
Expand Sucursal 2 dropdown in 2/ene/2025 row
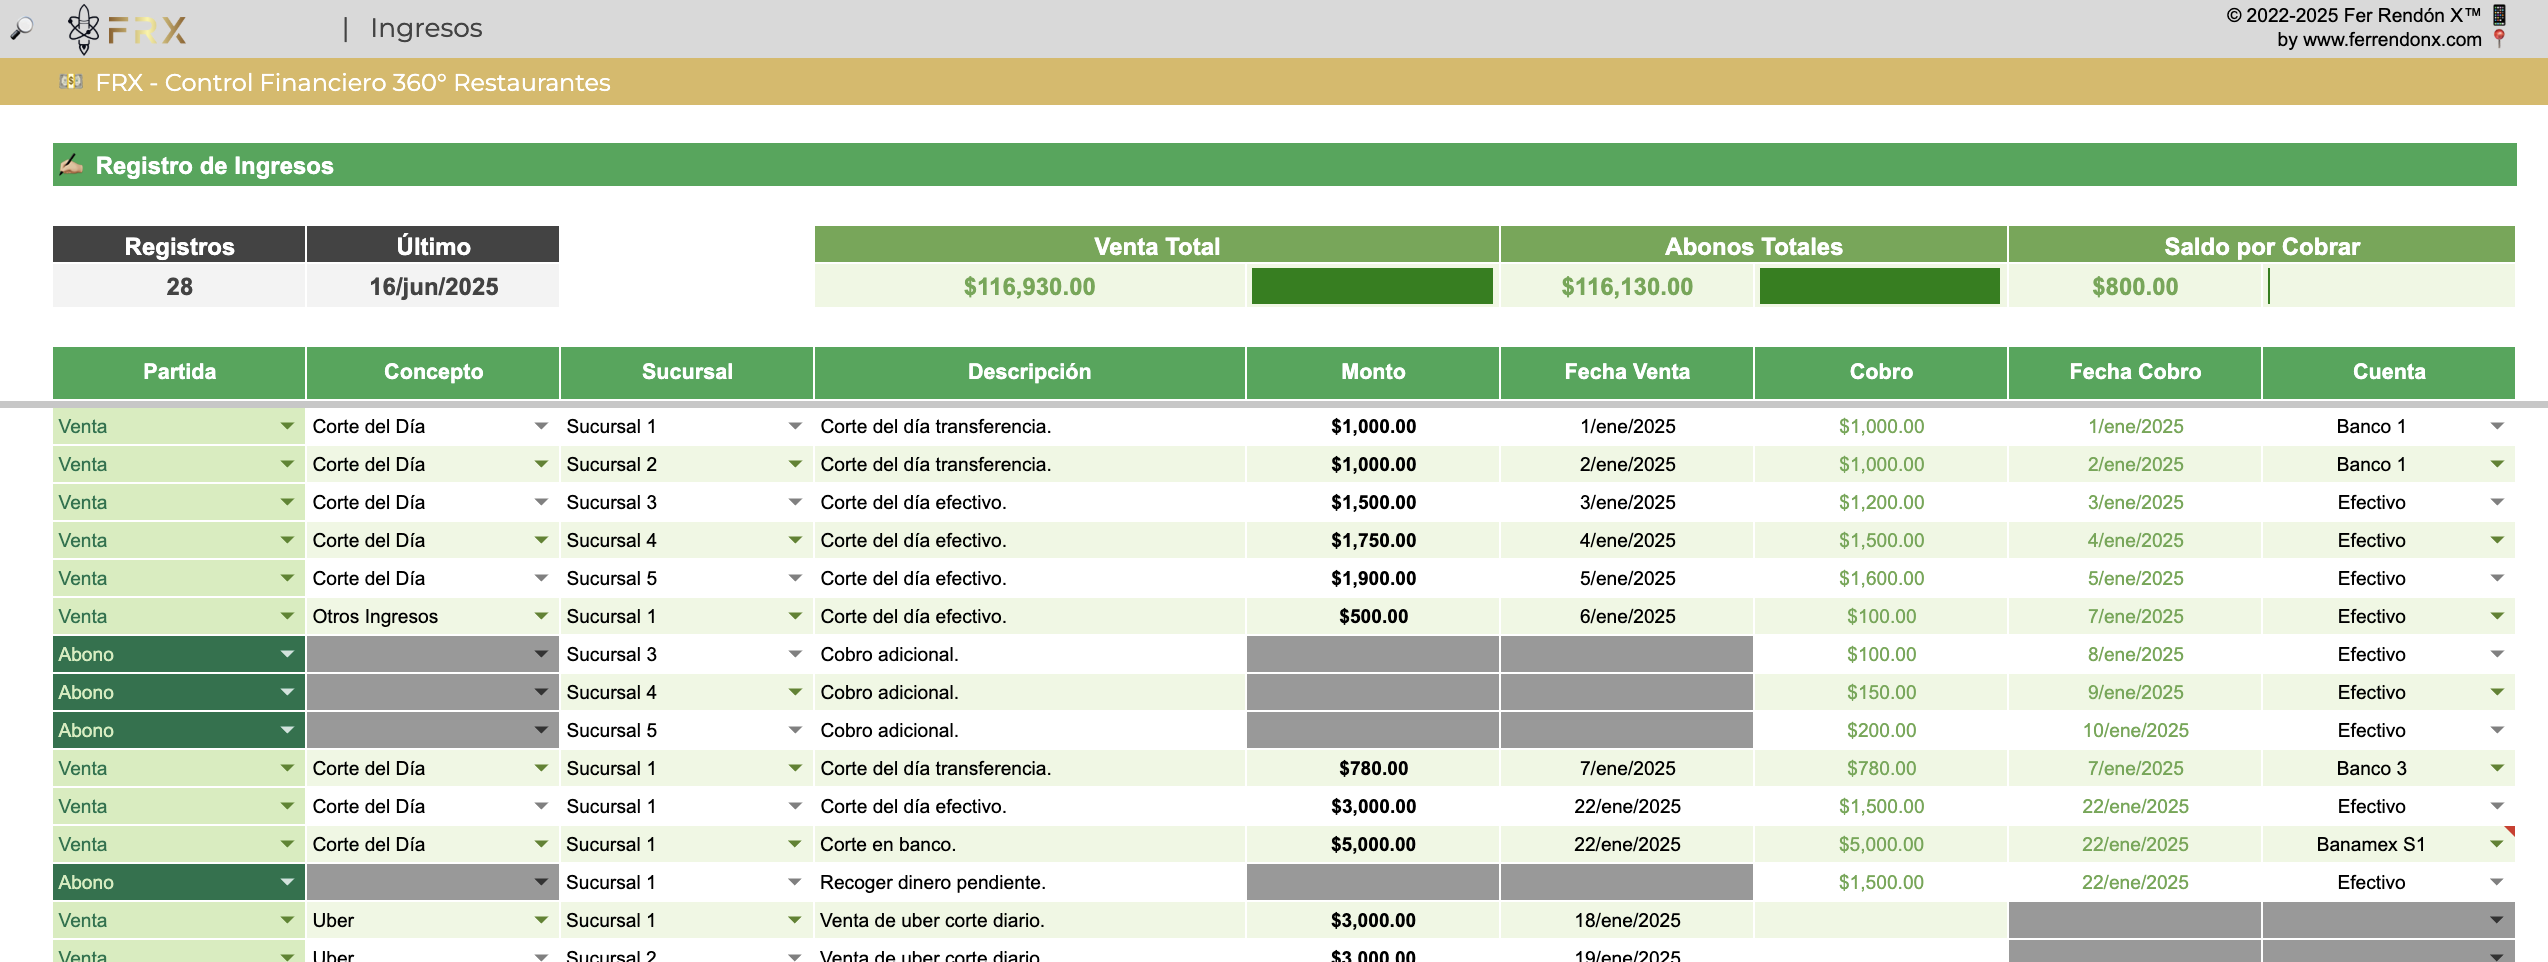[795, 464]
